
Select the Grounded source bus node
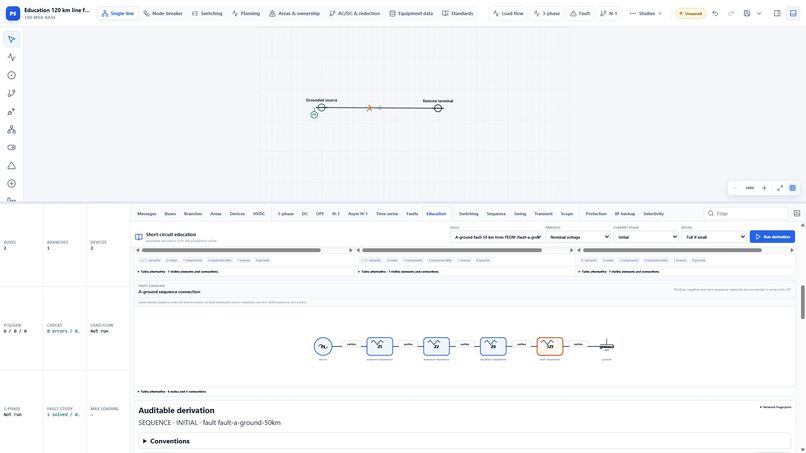point(321,107)
